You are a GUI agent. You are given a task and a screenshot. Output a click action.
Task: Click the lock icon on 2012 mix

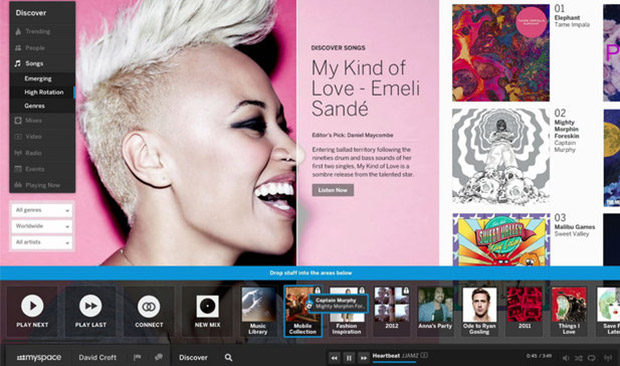pos(406,291)
